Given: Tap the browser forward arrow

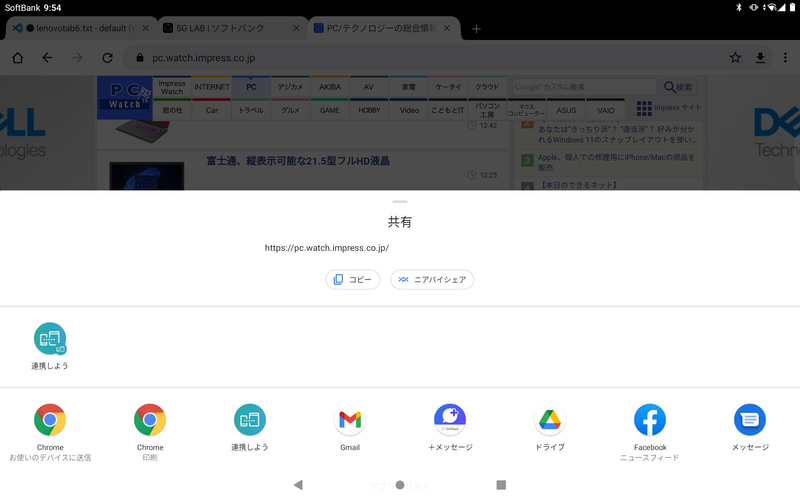Looking at the screenshot, I should click(x=77, y=58).
